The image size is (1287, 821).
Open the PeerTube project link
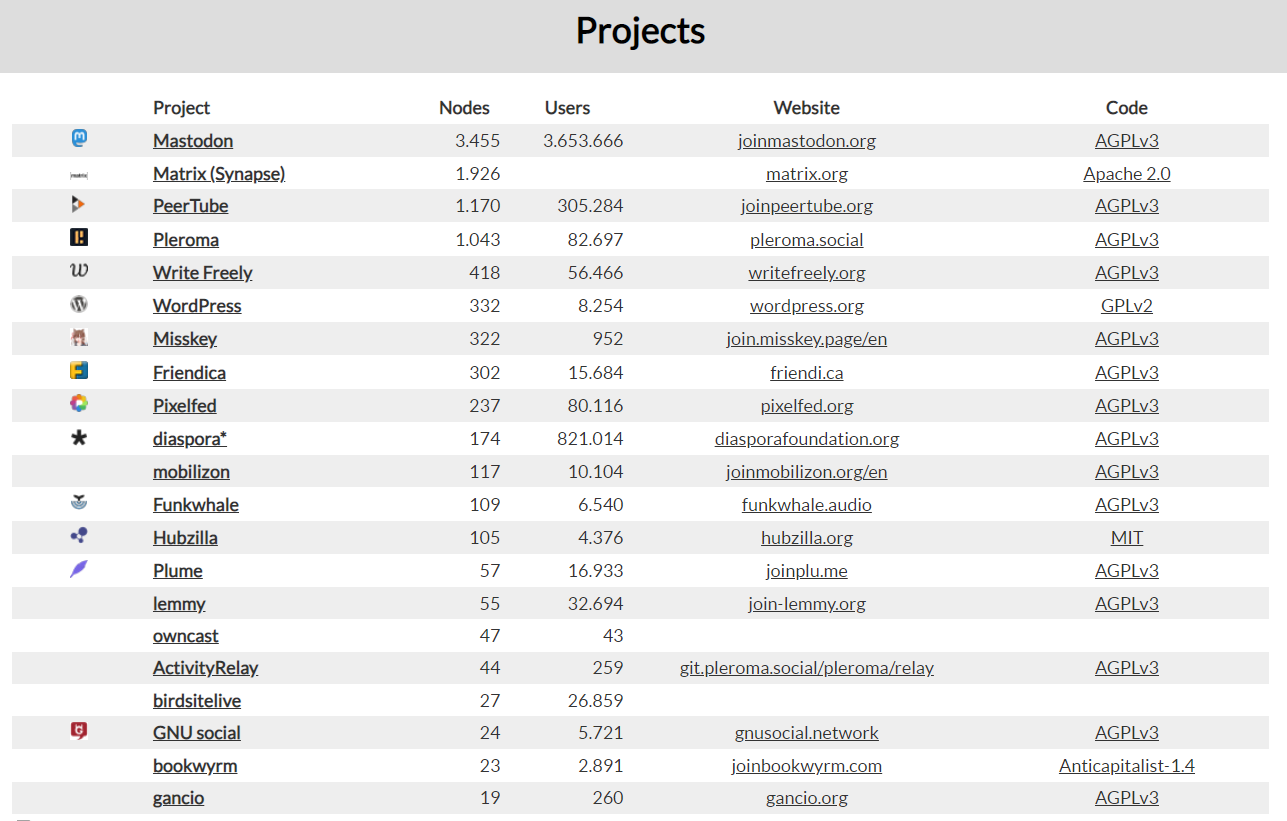tap(190, 206)
